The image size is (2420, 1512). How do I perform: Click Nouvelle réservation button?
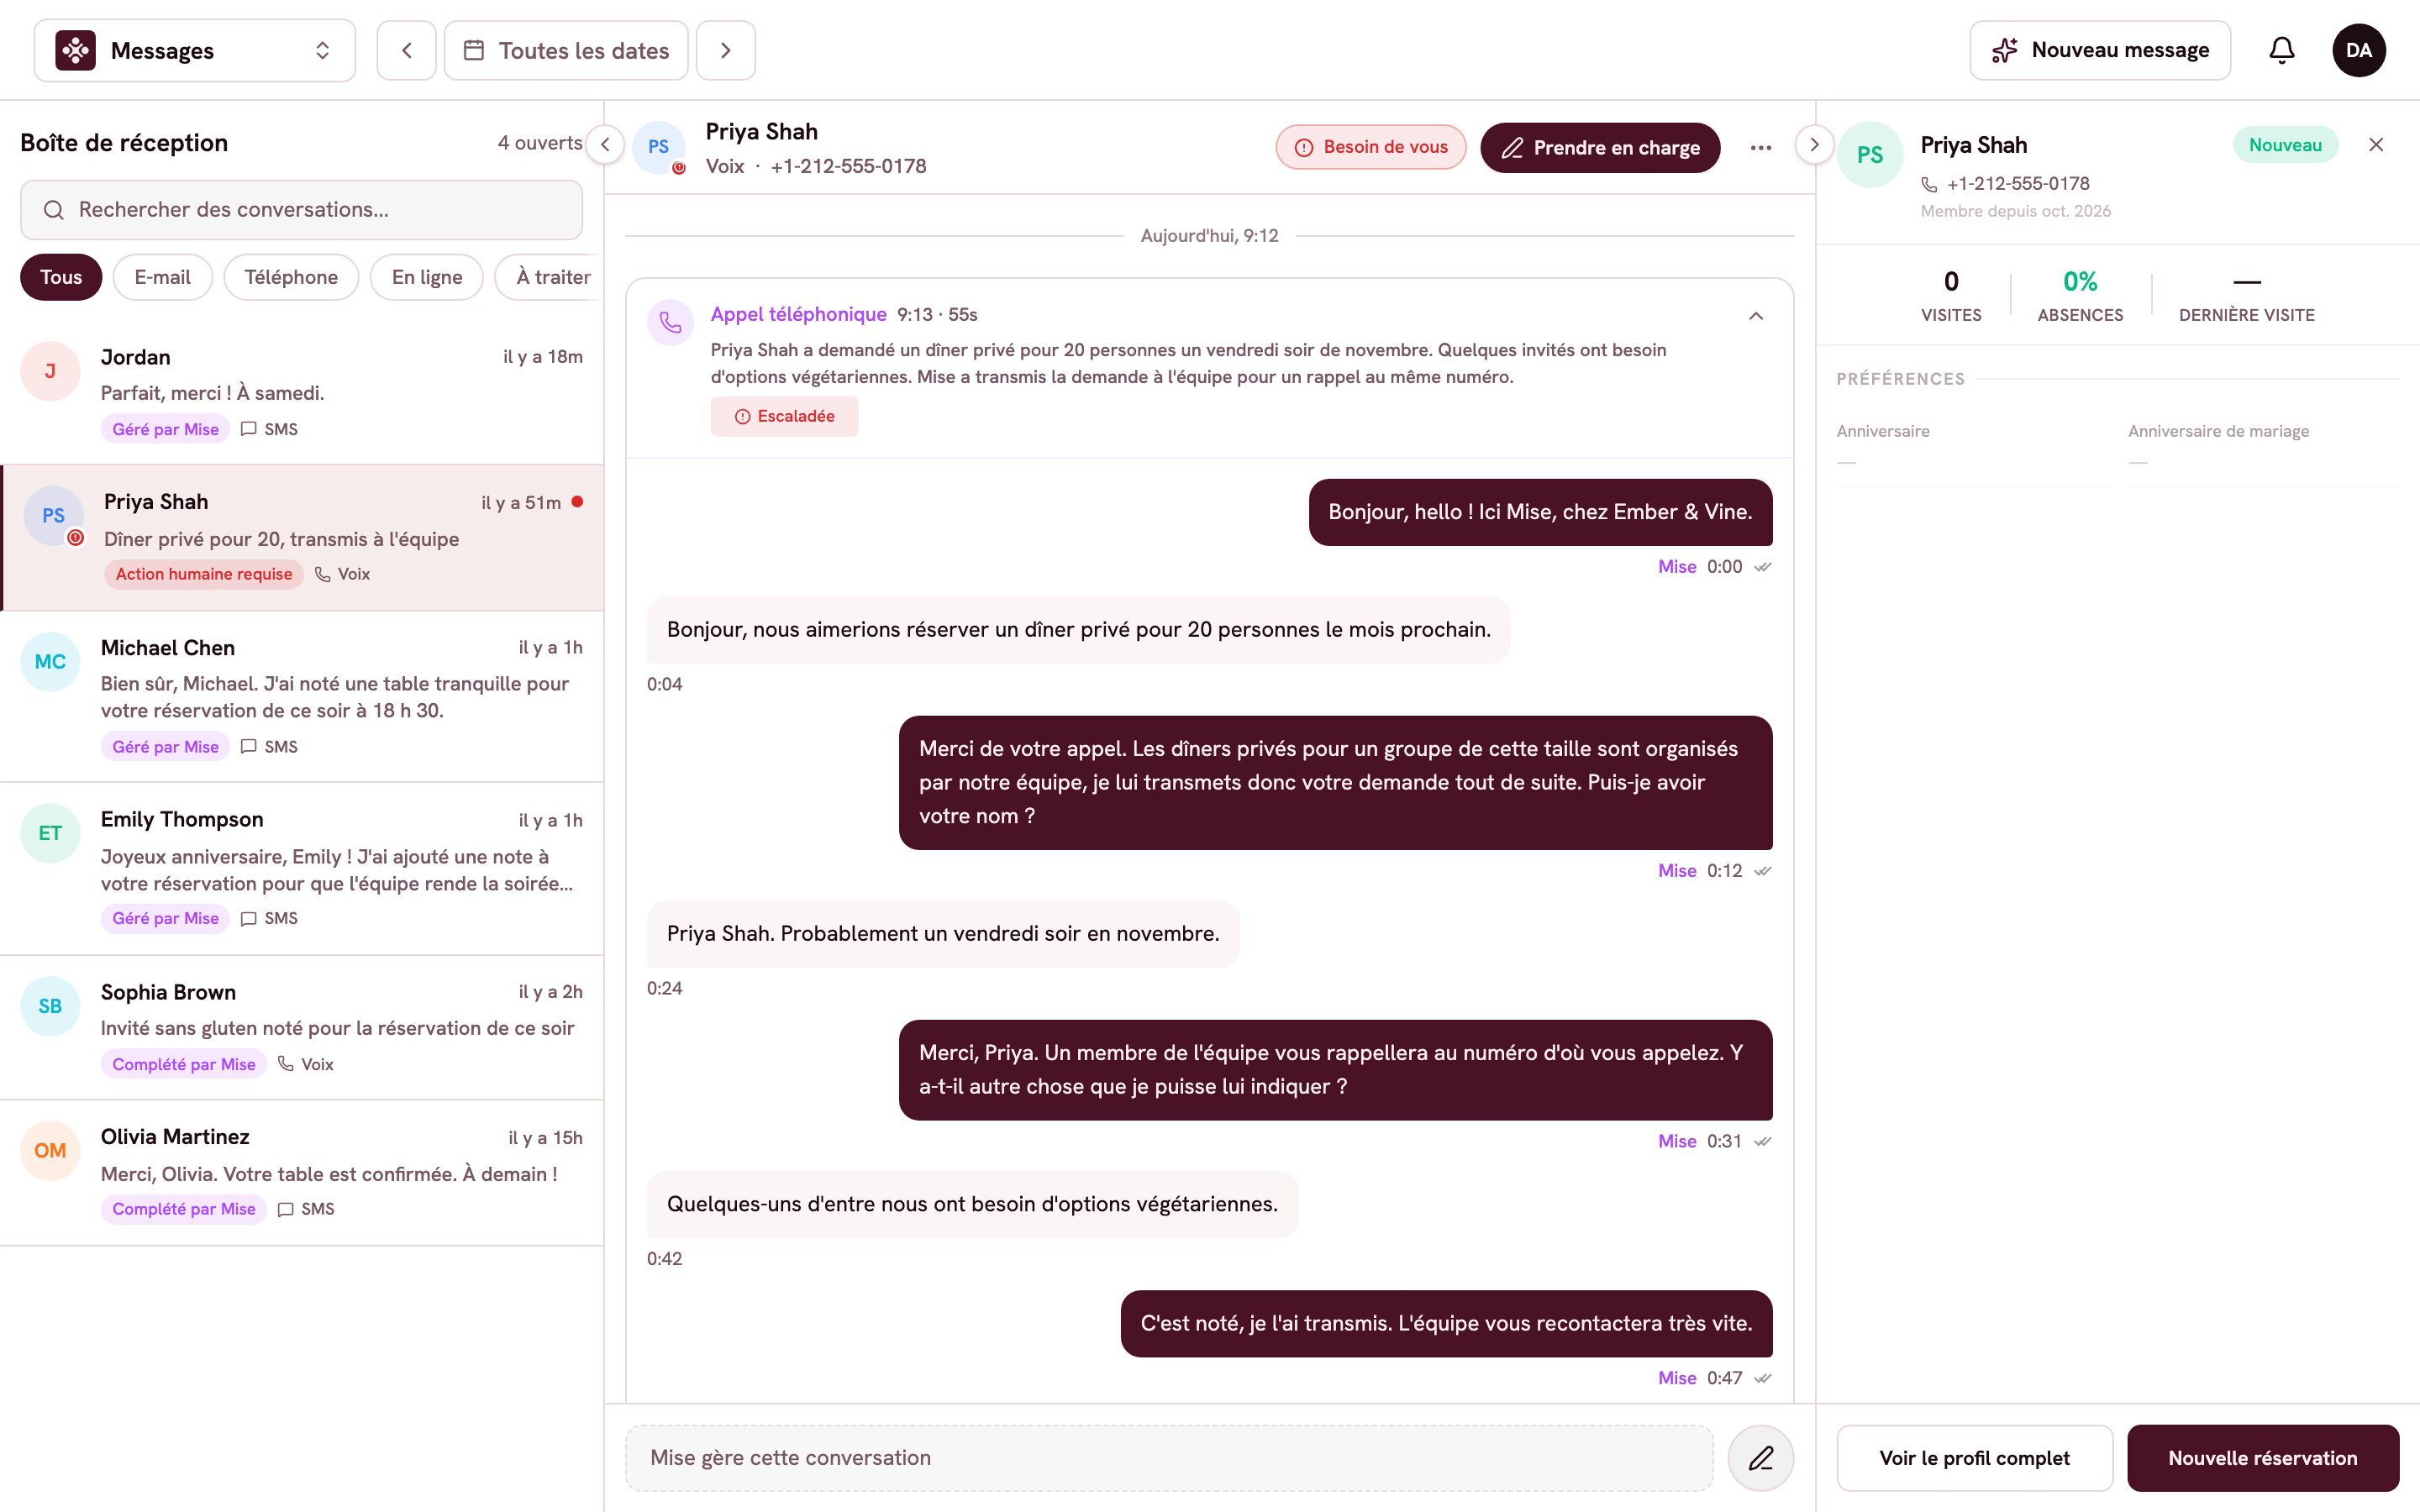pos(2263,1458)
